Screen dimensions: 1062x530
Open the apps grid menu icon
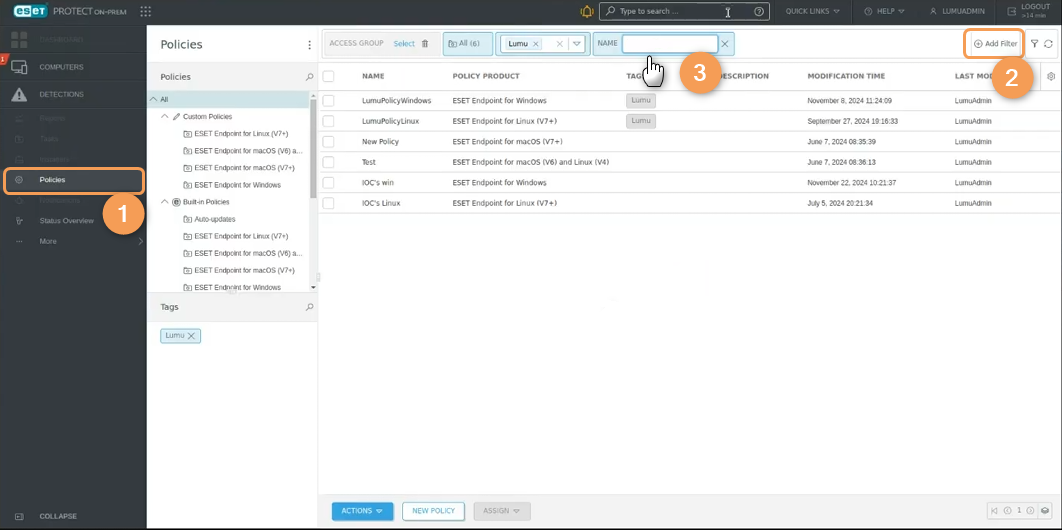(x=146, y=12)
